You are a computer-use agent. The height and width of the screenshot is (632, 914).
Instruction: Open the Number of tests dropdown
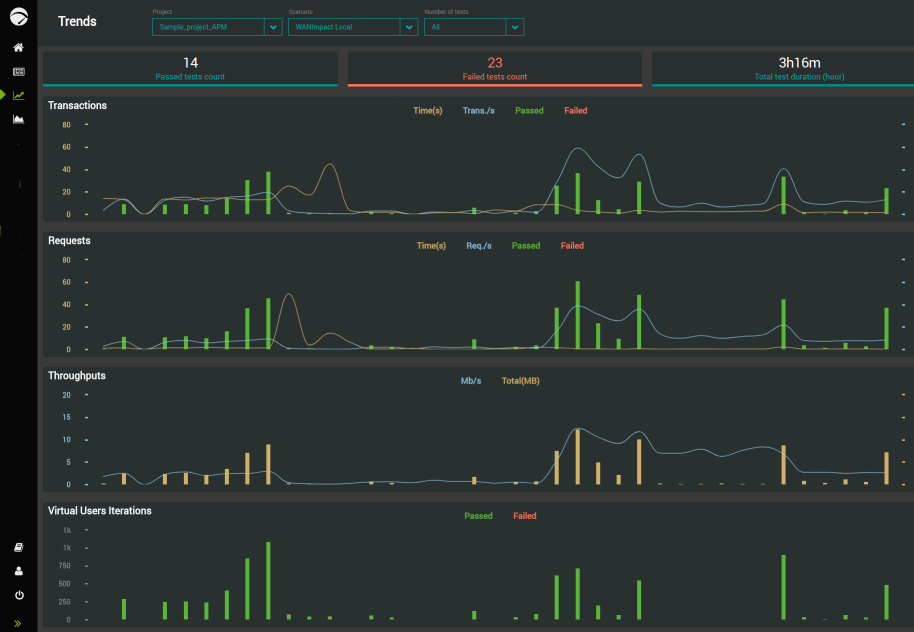click(x=474, y=27)
